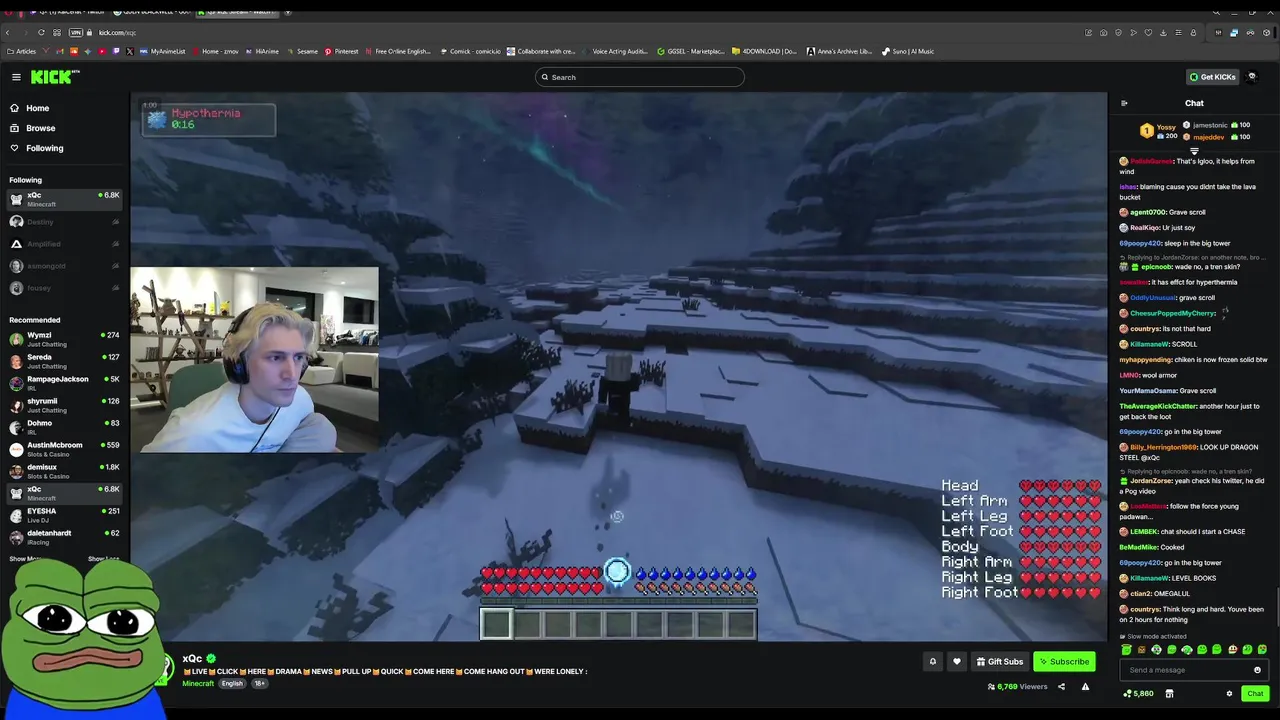The height and width of the screenshot is (720, 1280).
Task: Click the report warning triangle icon
Action: coord(1085,687)
